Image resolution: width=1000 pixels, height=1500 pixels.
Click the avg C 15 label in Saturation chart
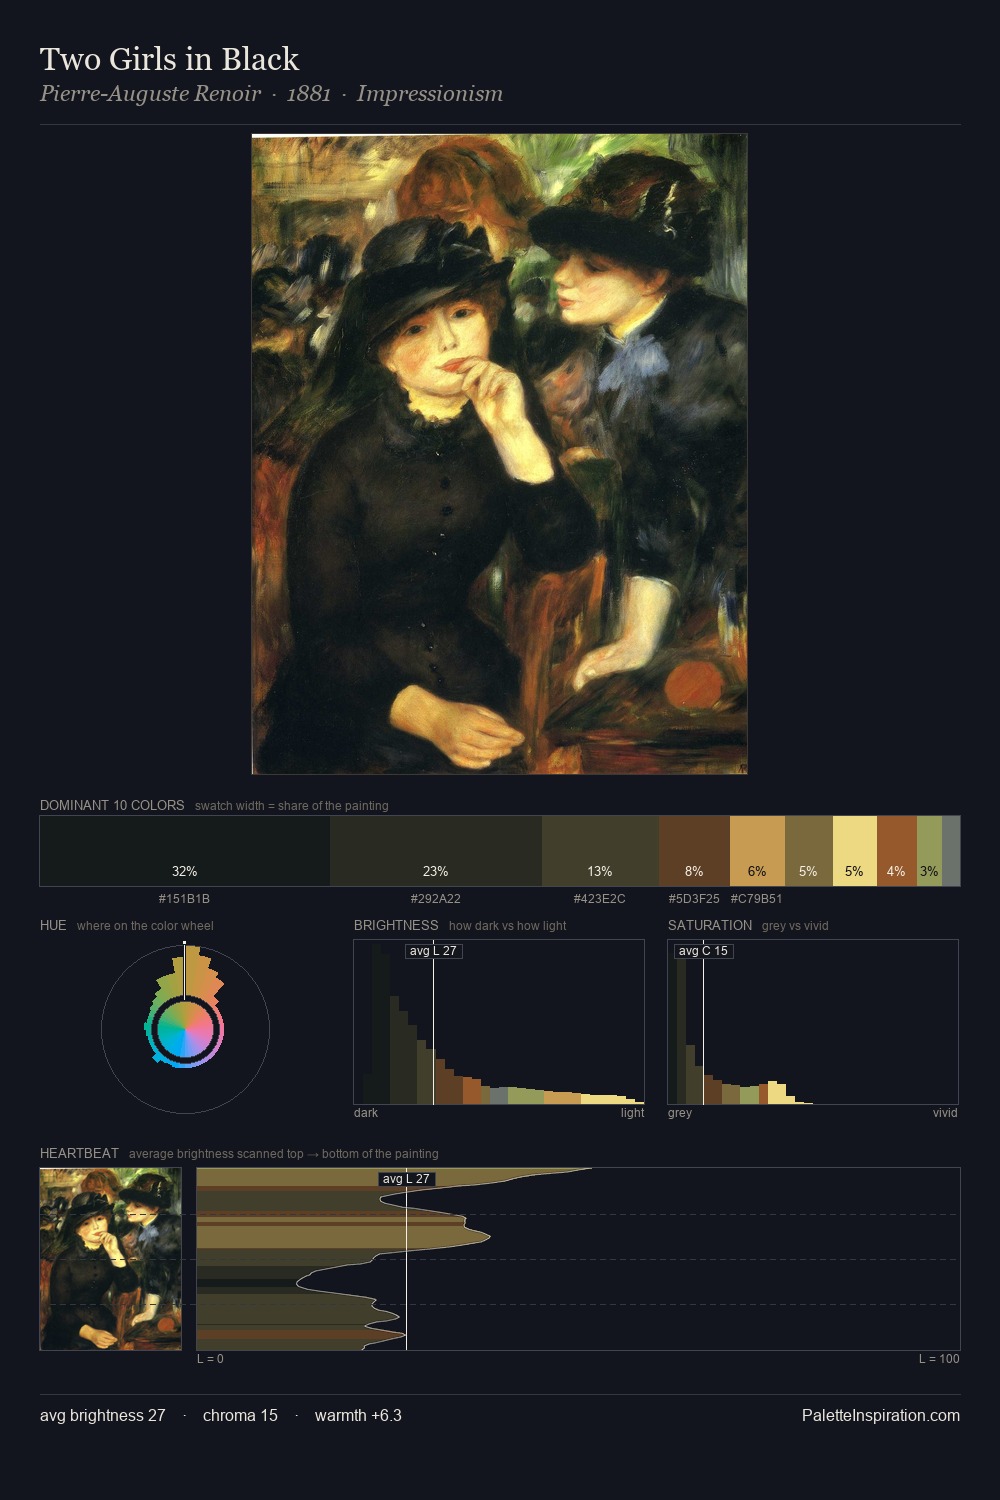coord(704,951)
